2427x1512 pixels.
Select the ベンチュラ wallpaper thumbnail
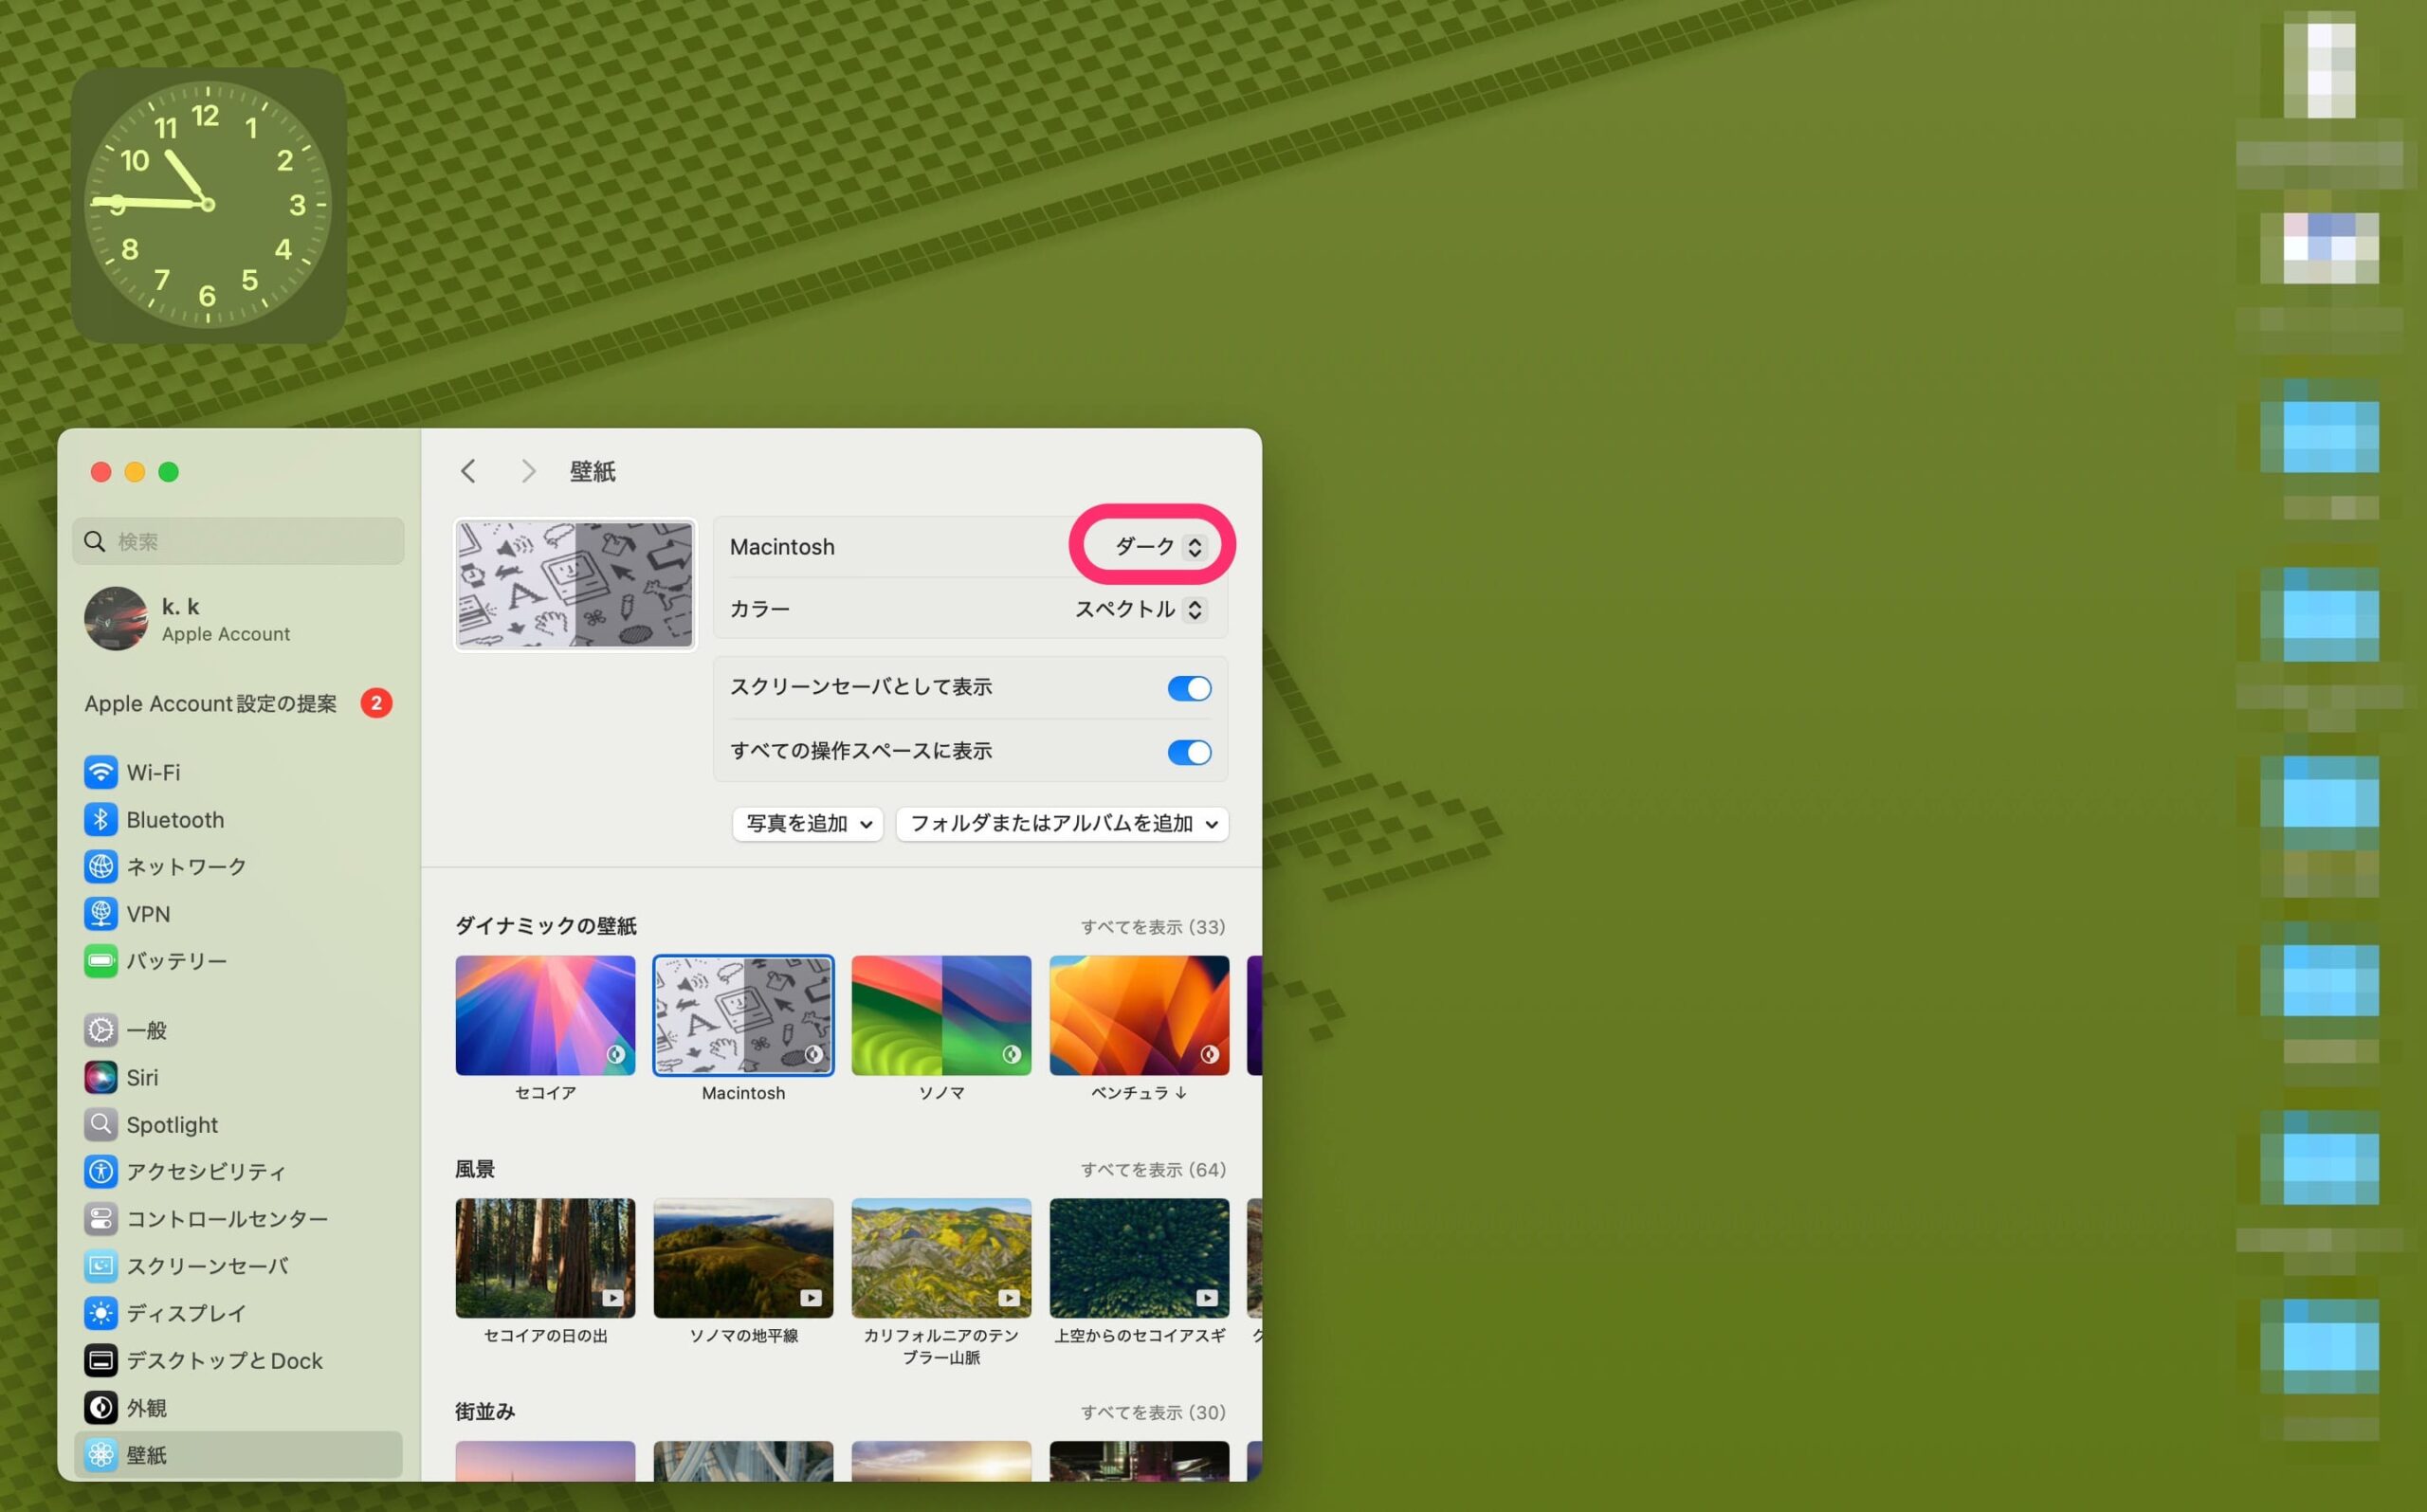pos(1139,1015)
